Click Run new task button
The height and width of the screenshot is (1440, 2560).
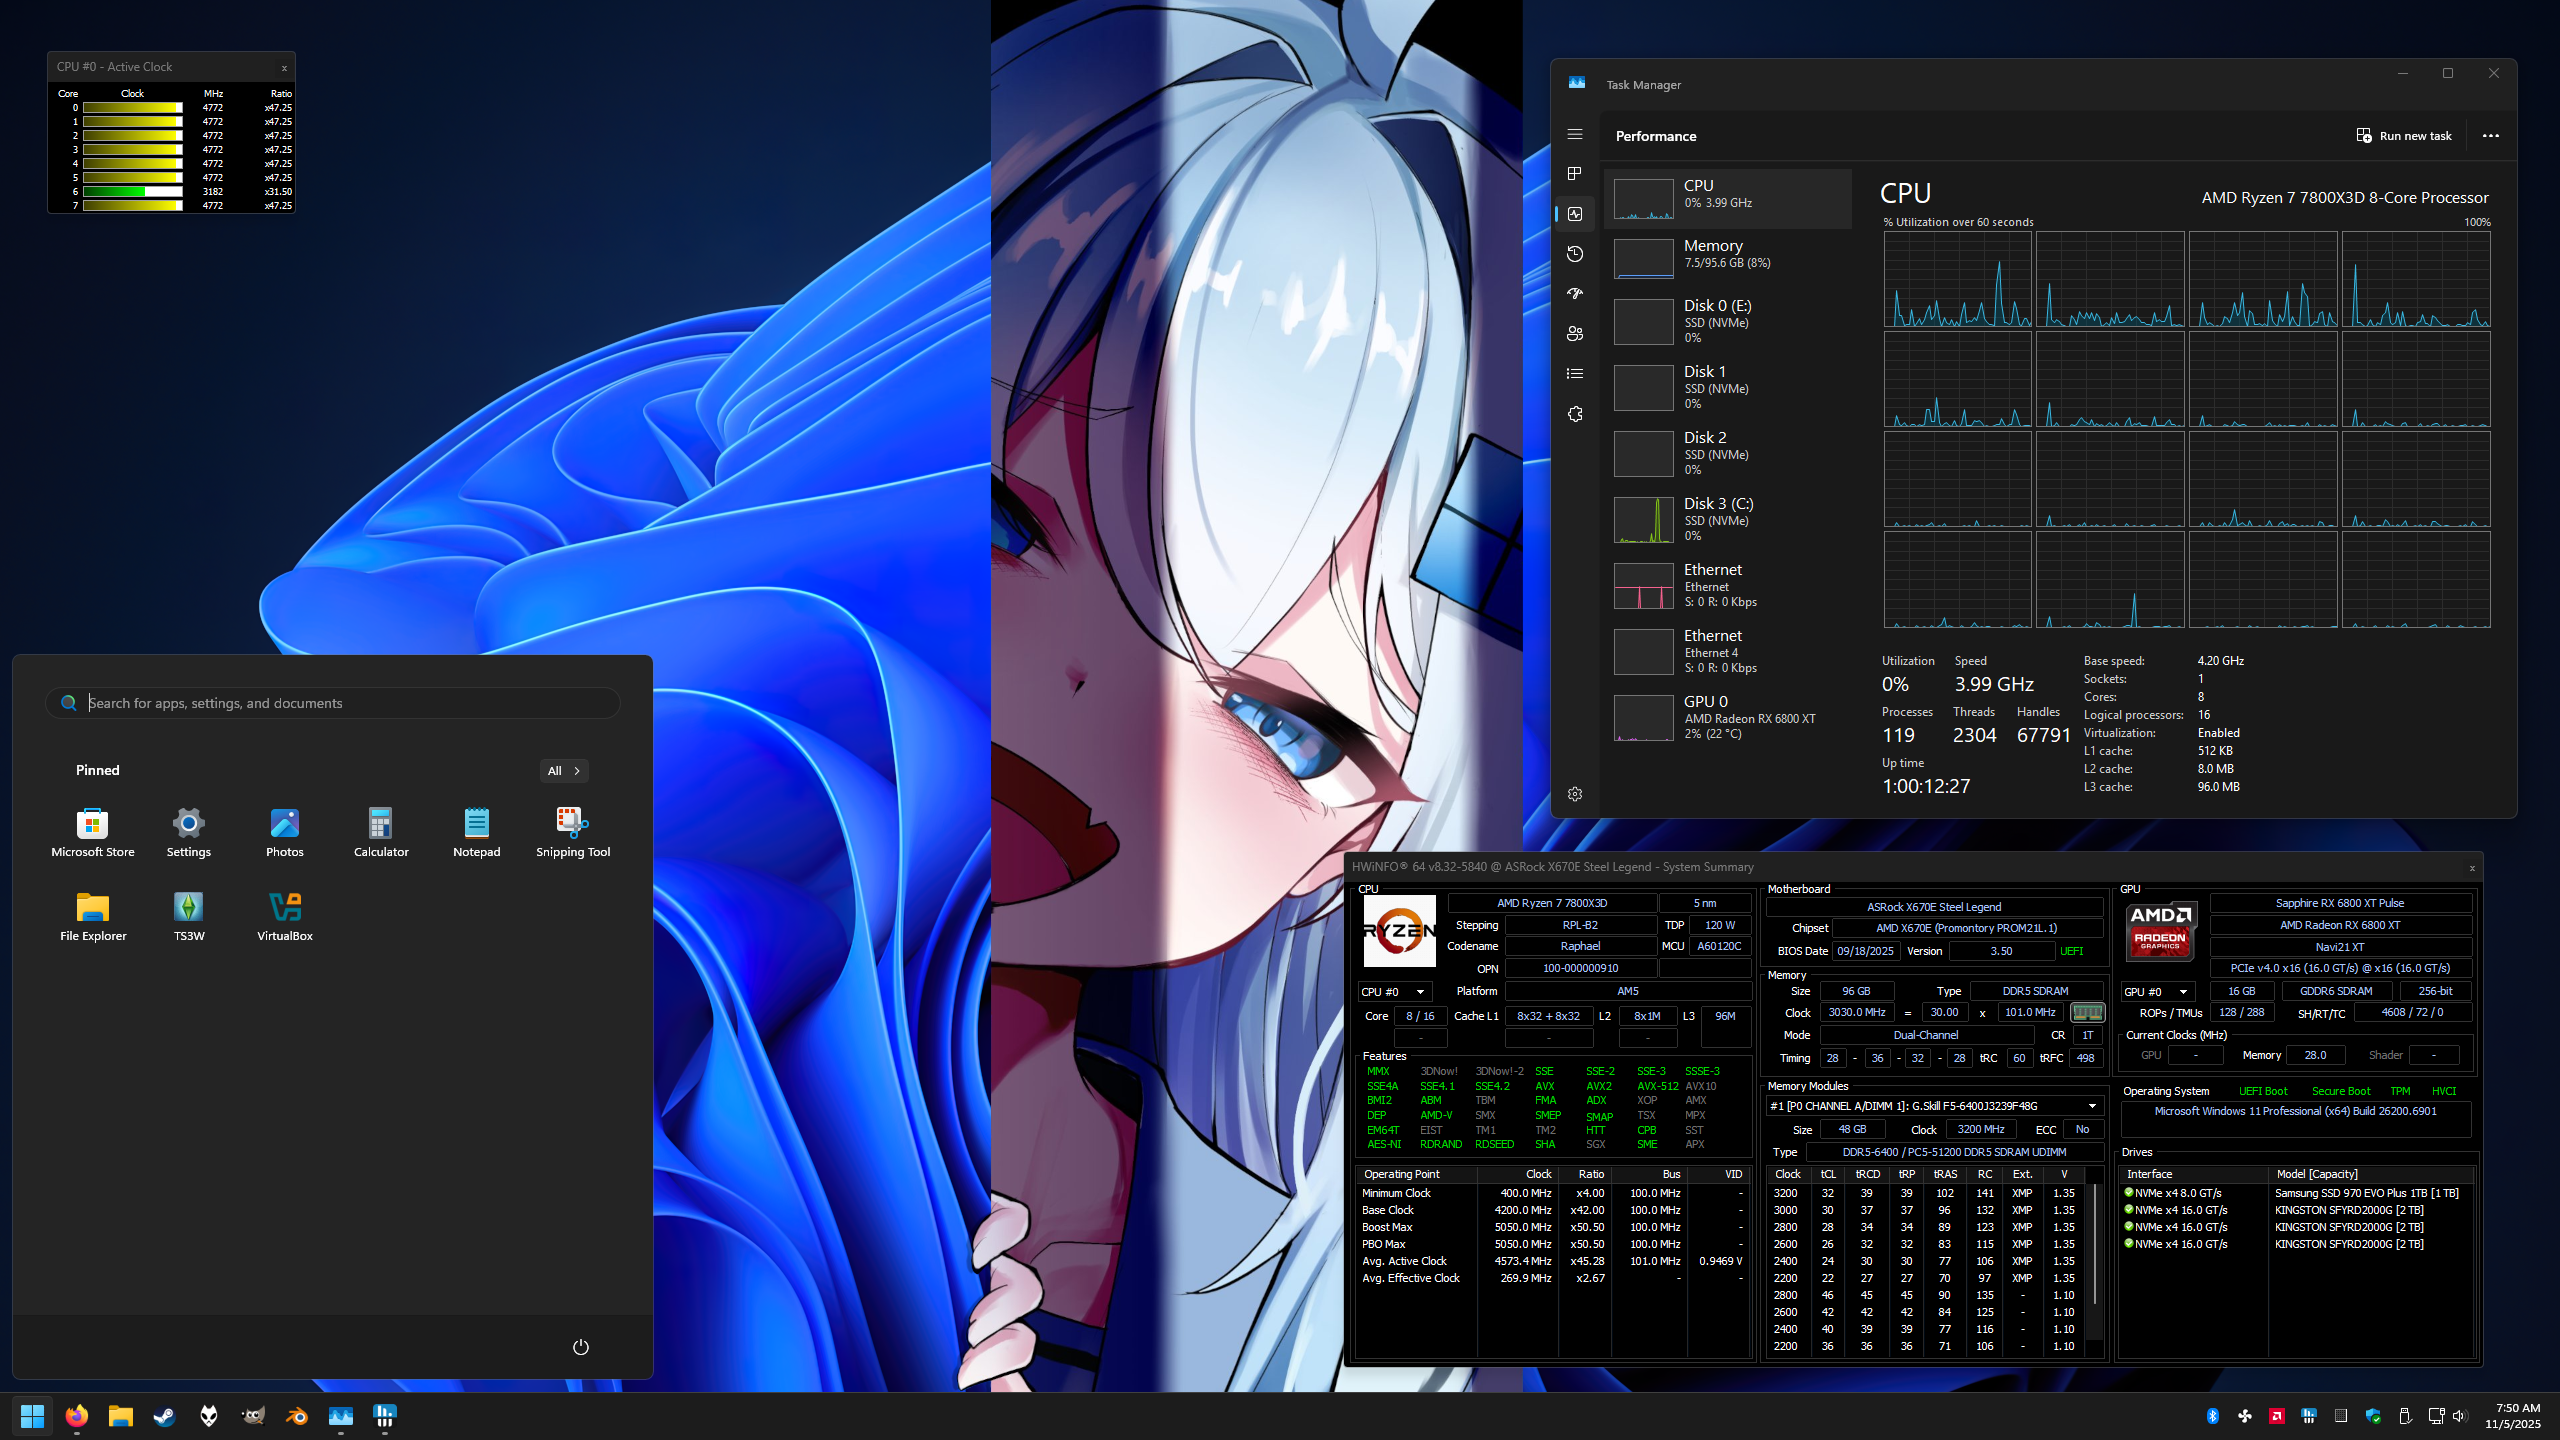tap(2404, 136)
